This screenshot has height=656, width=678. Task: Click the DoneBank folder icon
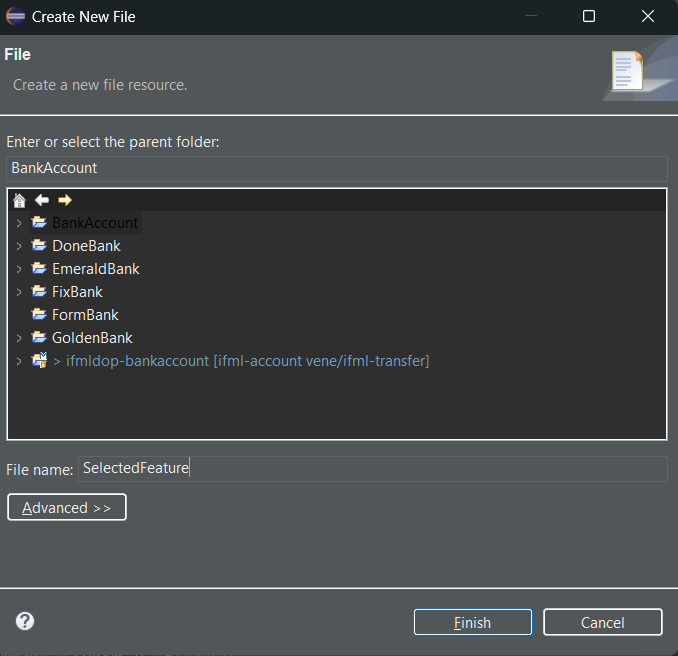click(39, 245)
